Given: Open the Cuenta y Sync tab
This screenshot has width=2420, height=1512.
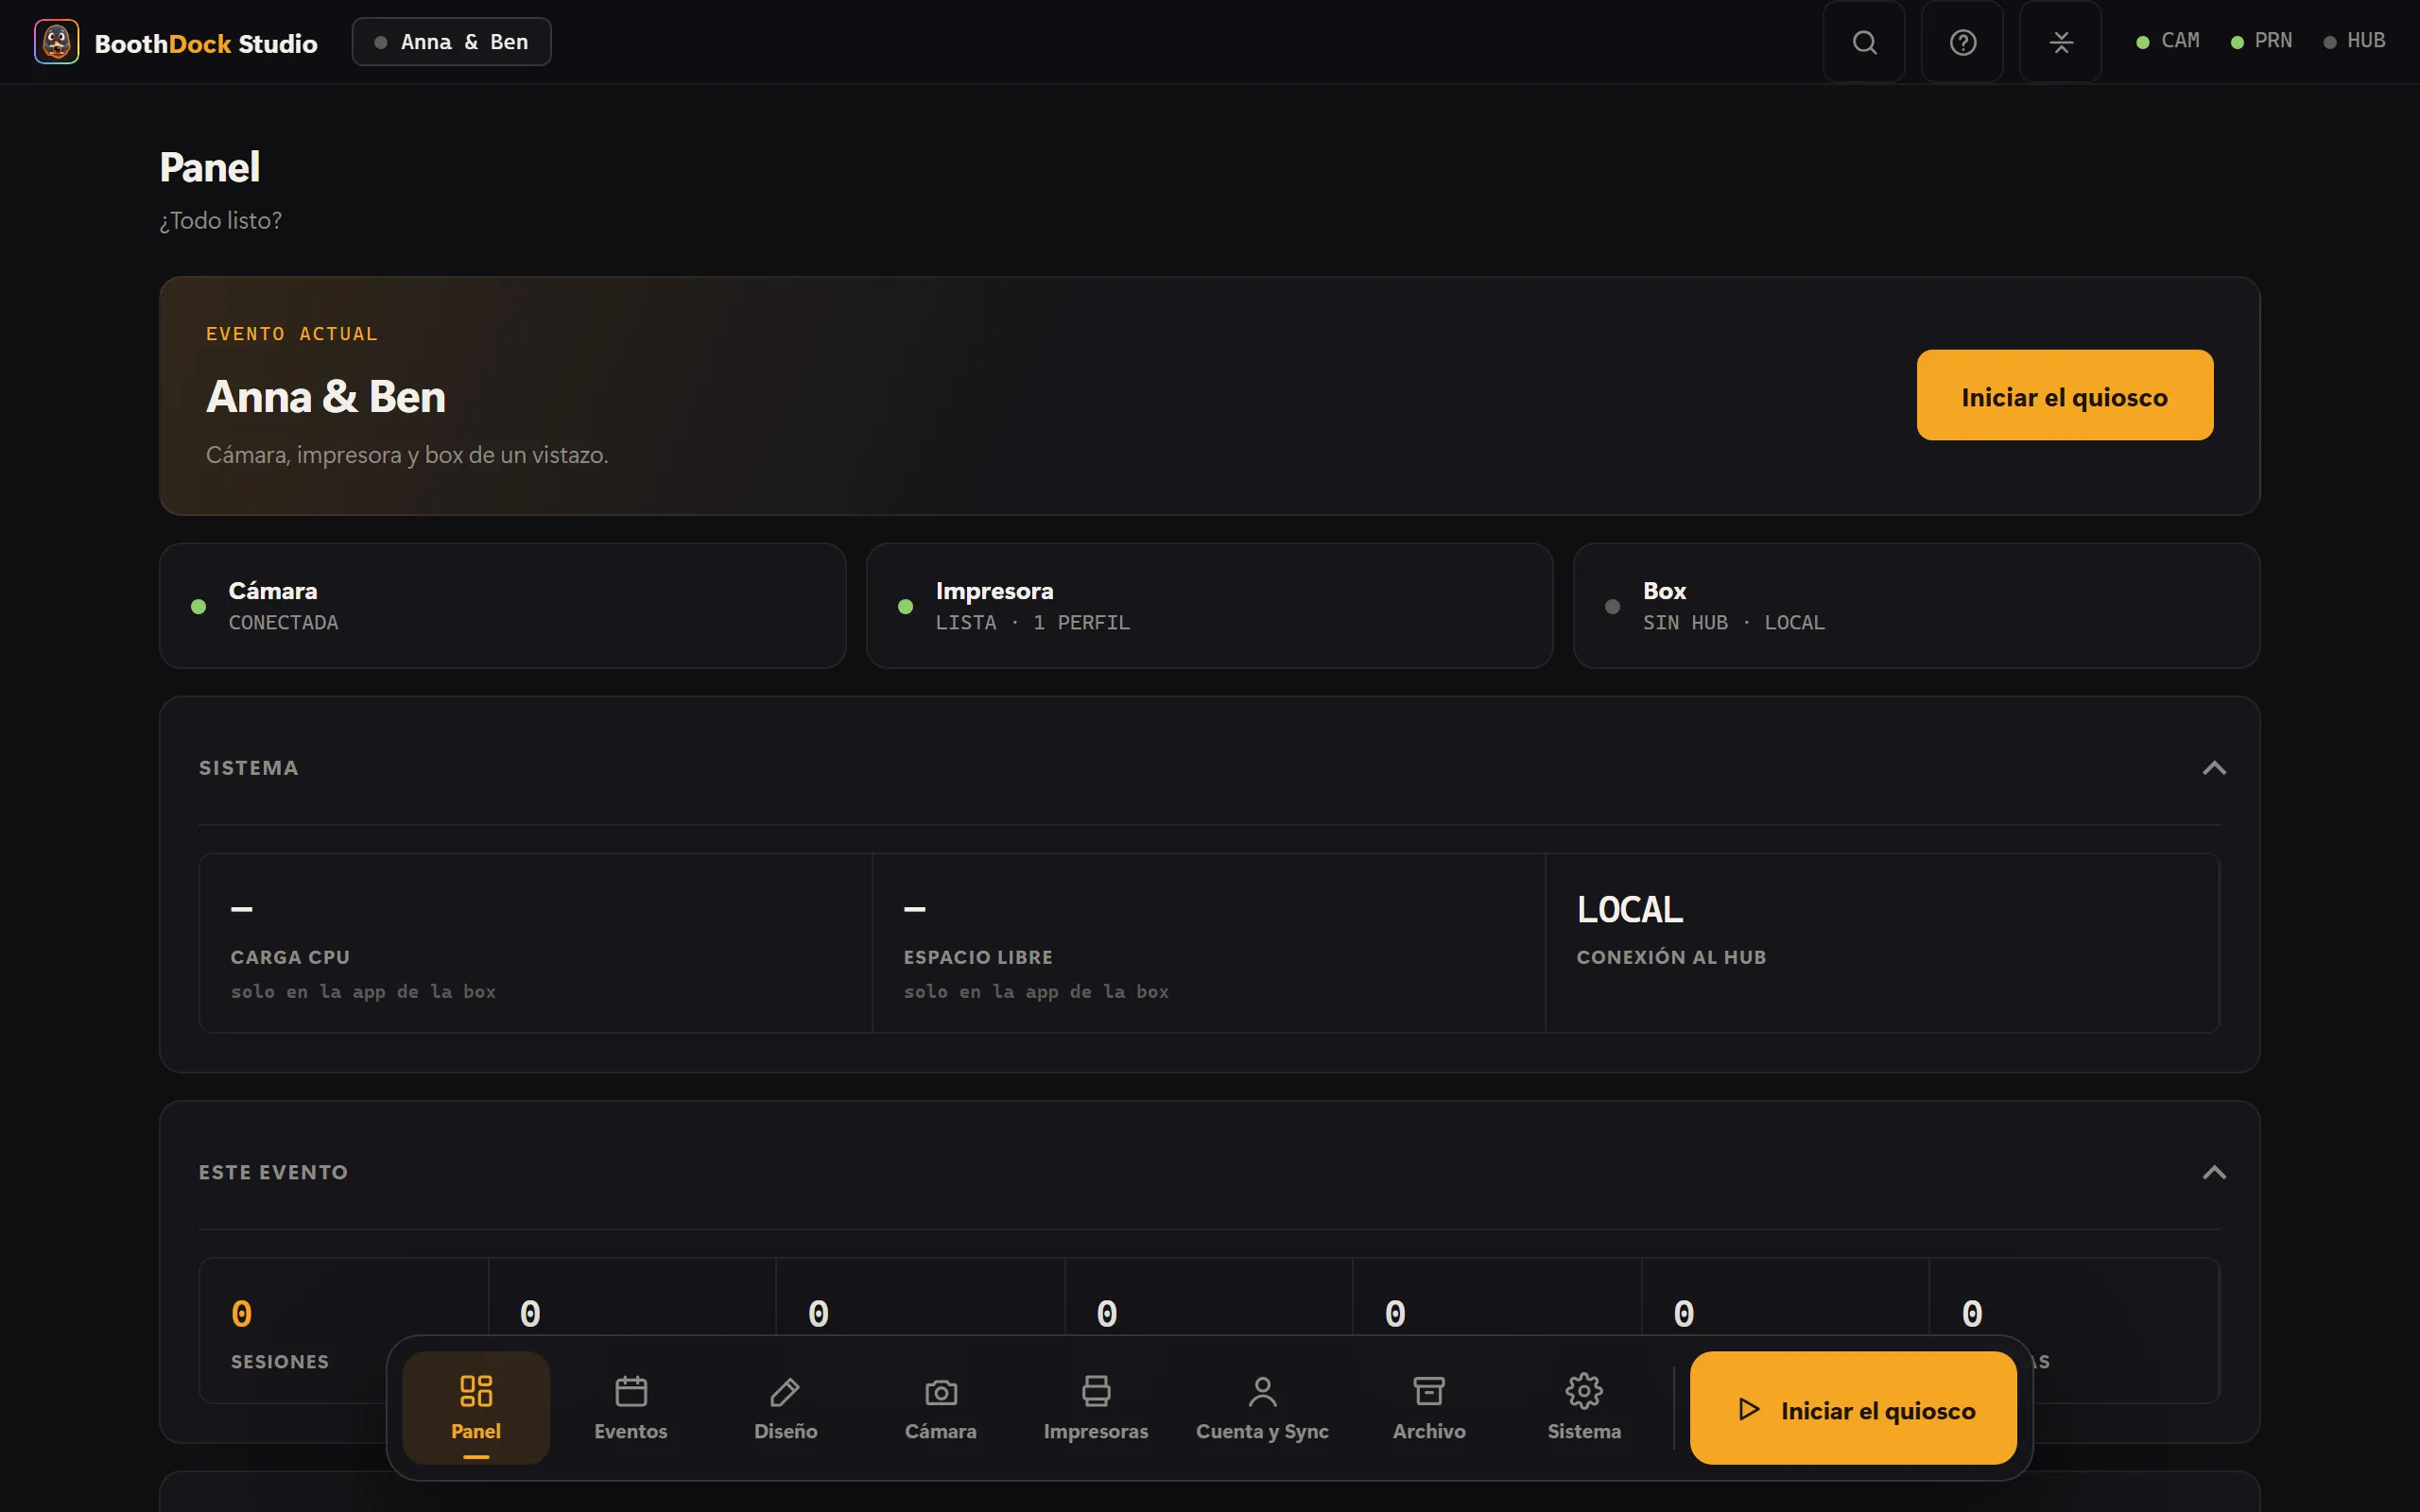Looking at the screenshot, I should click(1262, 1408).
